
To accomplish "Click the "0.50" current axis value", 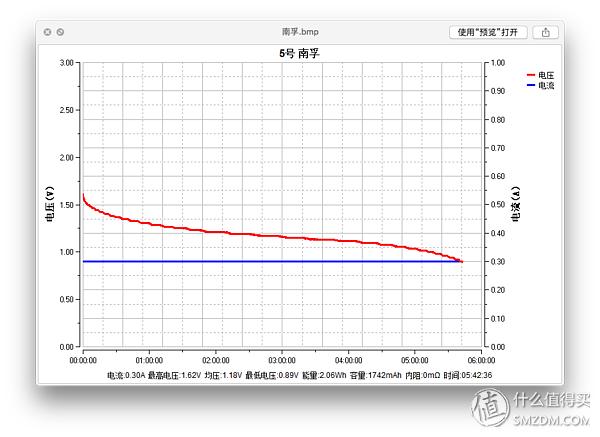I will click(x=498, y=205).
